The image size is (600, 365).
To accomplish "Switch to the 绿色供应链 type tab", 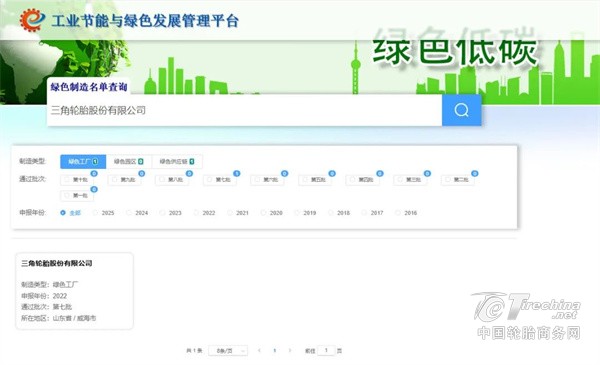I will point(177,161).
